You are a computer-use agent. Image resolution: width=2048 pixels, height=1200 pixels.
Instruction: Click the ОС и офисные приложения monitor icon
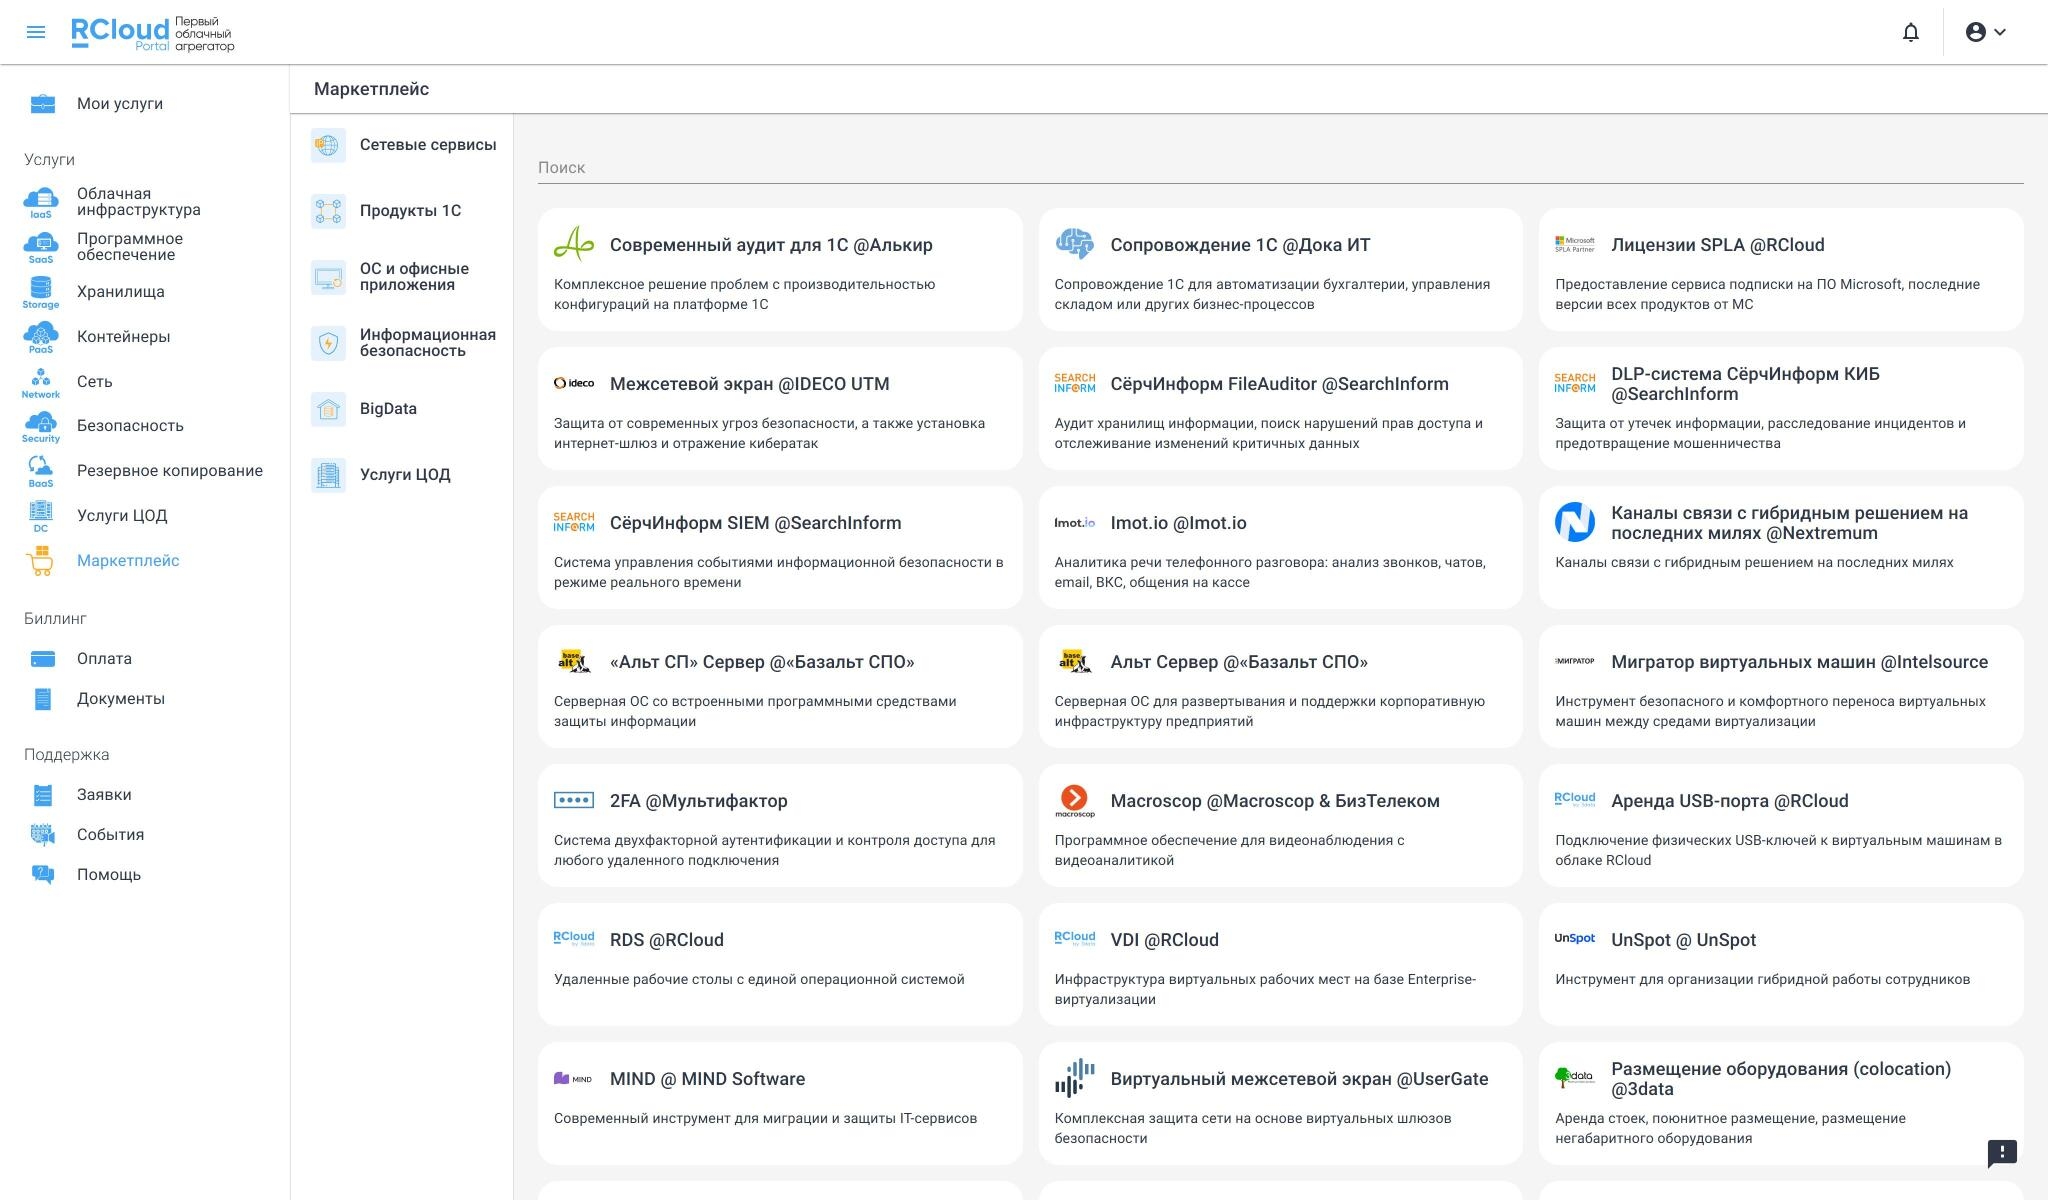click(x=328, y=277)
